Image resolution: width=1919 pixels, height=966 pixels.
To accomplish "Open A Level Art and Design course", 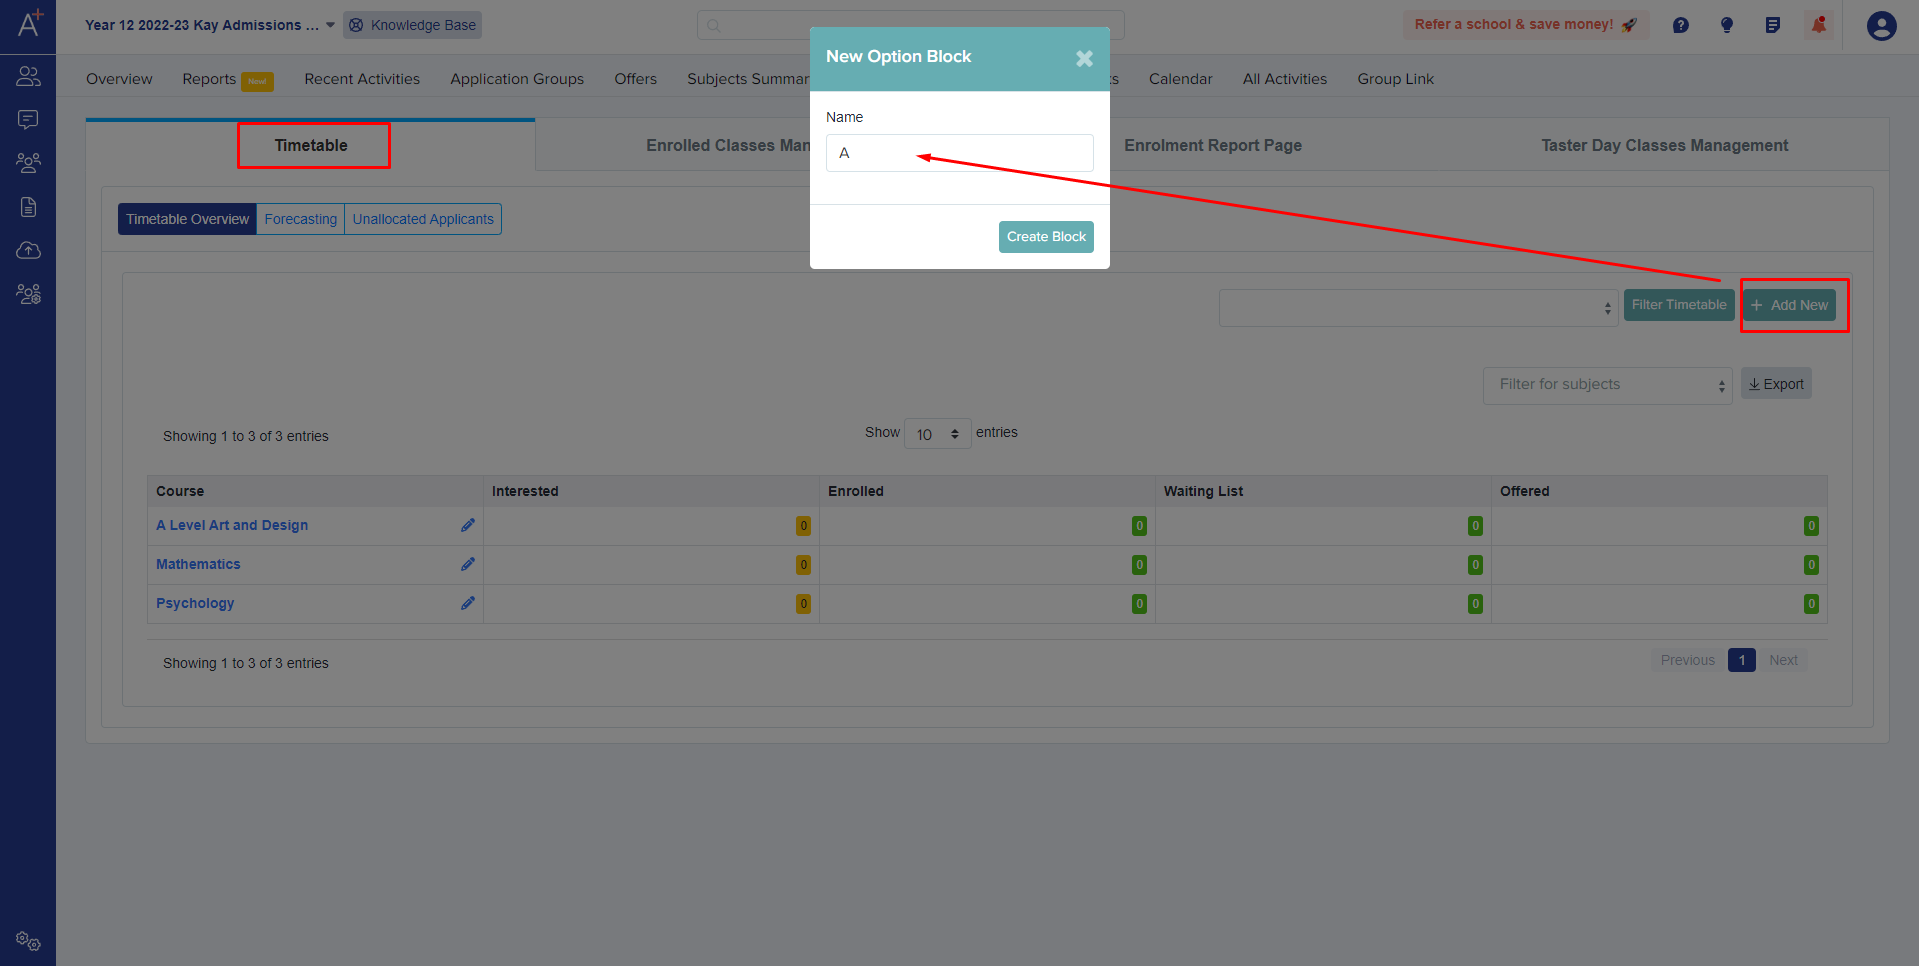I will click(232, 525).
